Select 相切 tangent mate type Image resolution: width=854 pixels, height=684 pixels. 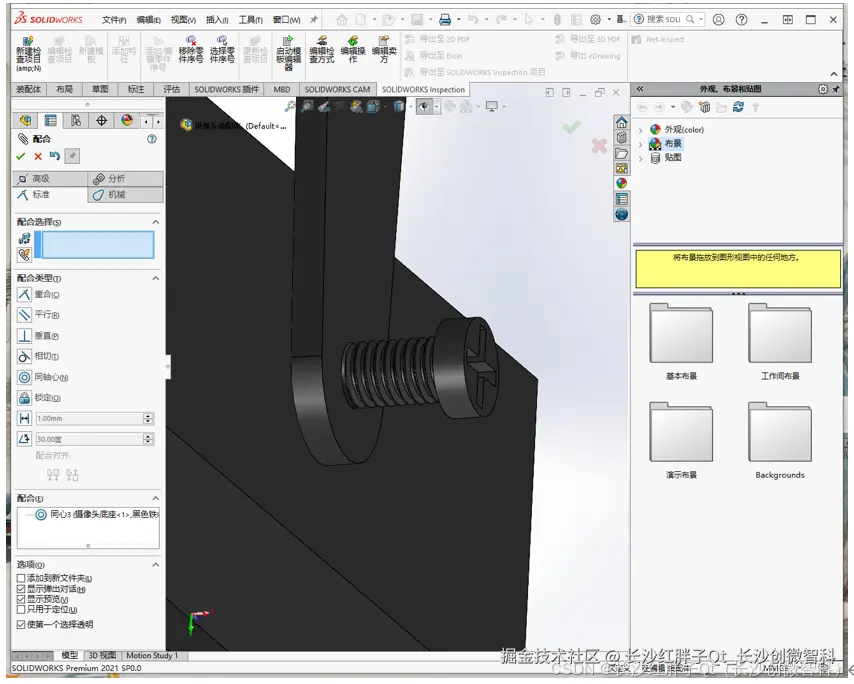pyautogui.click(x=25, y=356)
